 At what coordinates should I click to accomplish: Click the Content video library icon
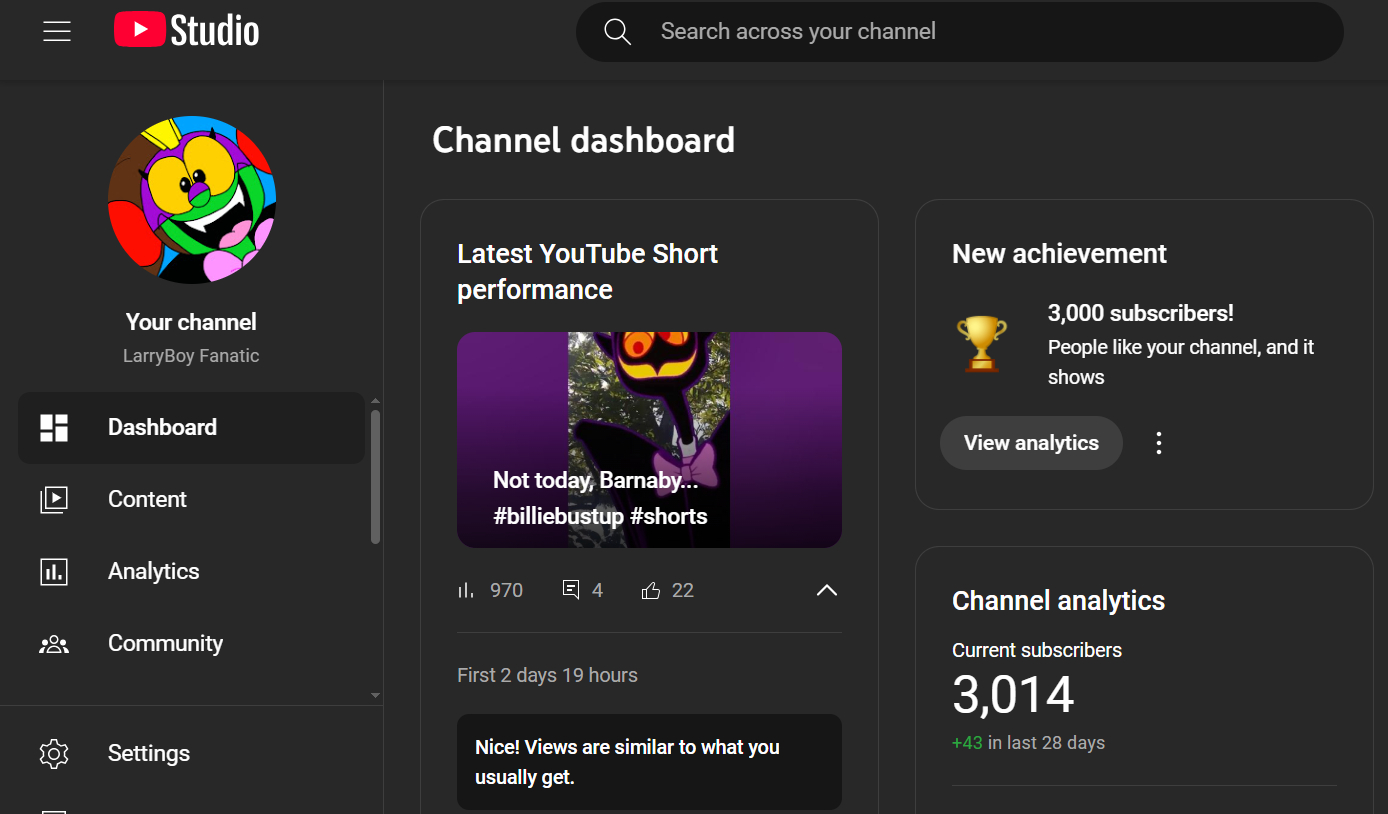54,500
